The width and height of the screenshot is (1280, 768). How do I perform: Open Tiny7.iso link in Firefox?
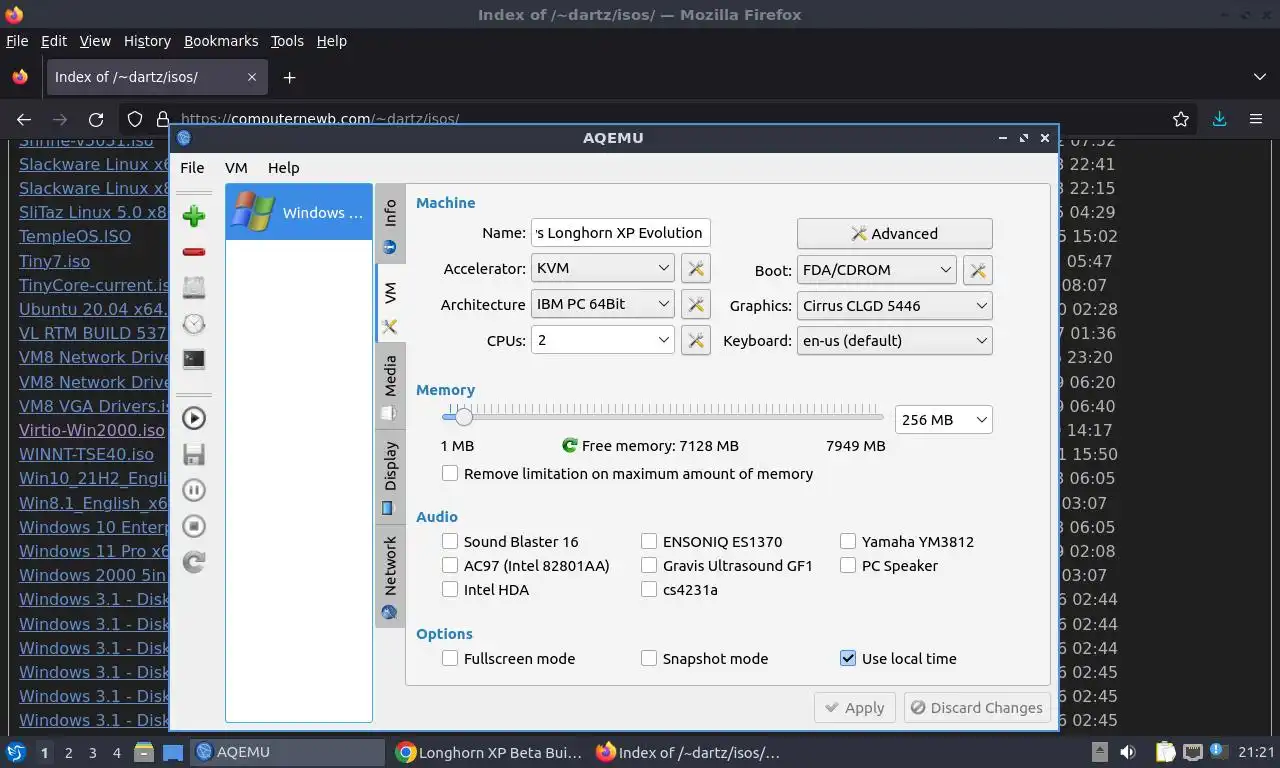coord(54,261)
